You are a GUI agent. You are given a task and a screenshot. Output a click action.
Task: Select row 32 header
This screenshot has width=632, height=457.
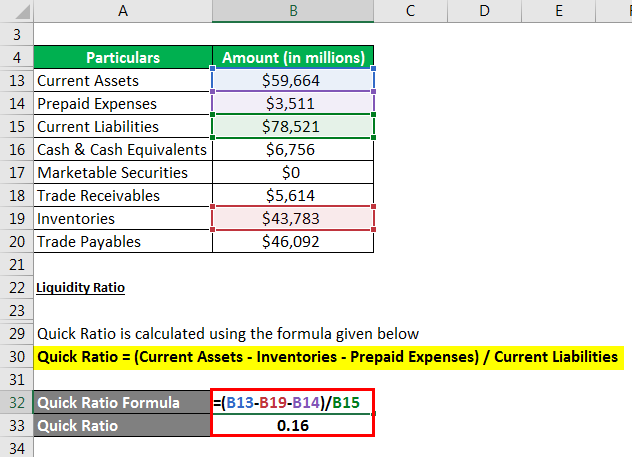pos(17,402)
